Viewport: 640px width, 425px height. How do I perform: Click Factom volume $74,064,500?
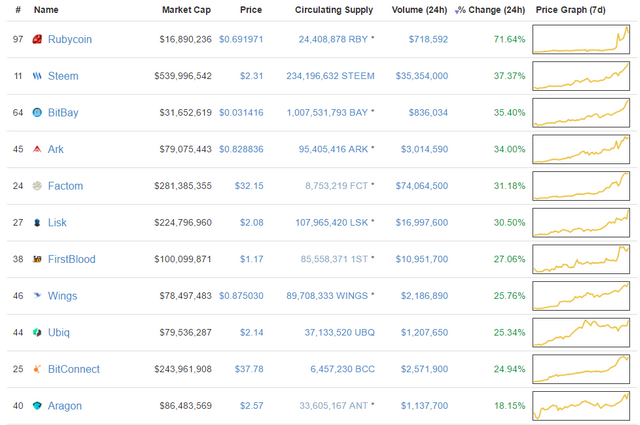(422, 186)
